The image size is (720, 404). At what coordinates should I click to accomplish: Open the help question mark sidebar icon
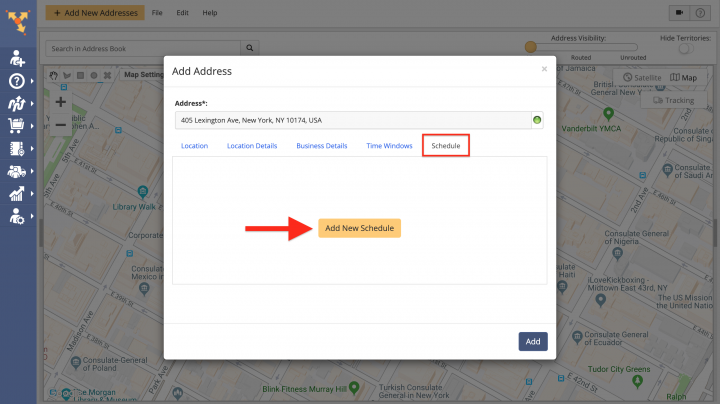coord(17,81)
